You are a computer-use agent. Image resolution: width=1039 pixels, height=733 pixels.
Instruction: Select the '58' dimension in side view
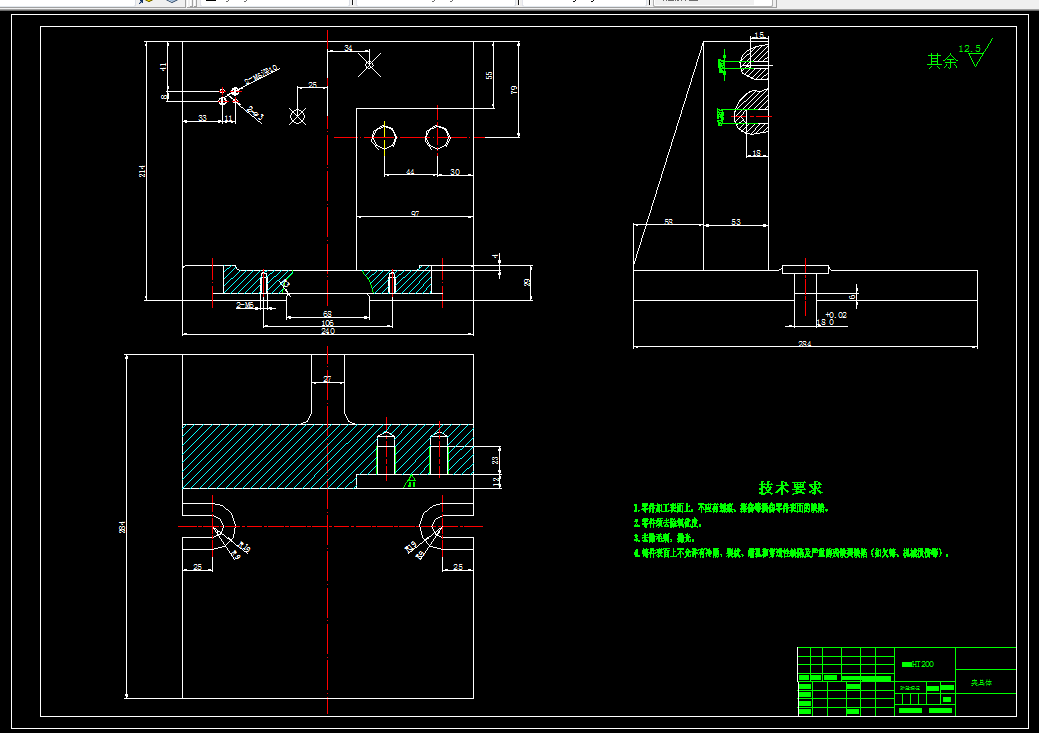(x=669, y=221)
